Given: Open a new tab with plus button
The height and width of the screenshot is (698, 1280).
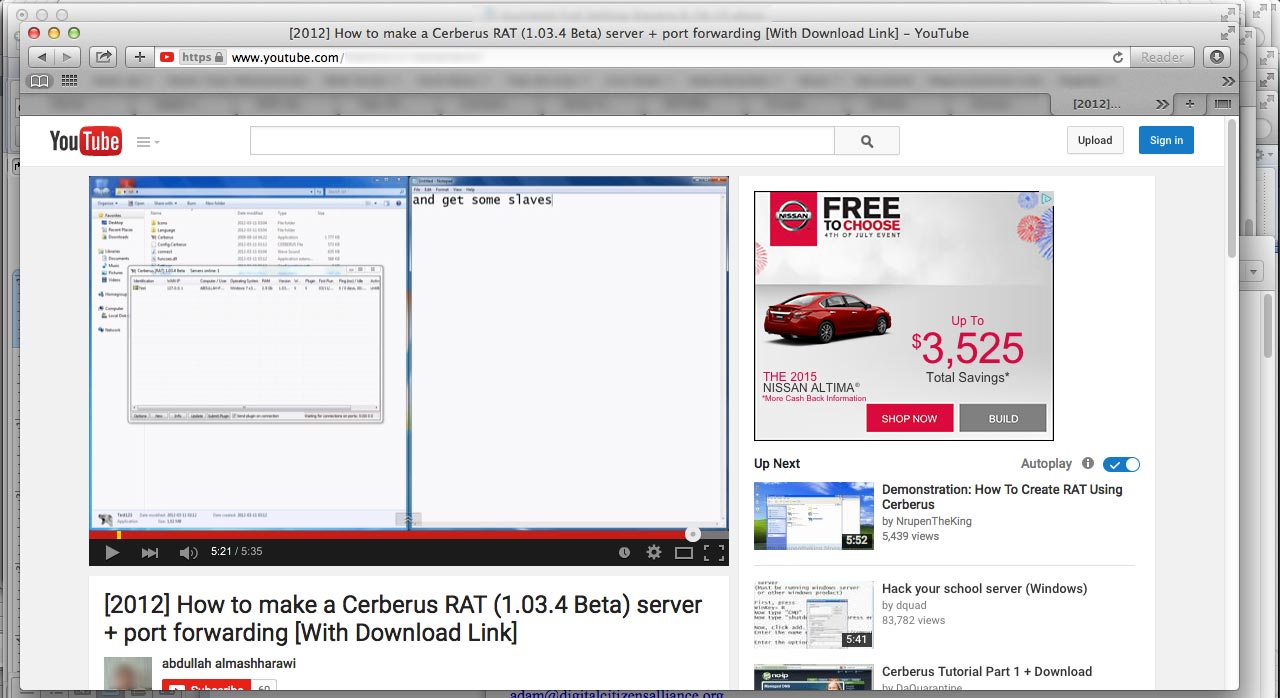Looking at the screenshot, I should [1190, 104].
